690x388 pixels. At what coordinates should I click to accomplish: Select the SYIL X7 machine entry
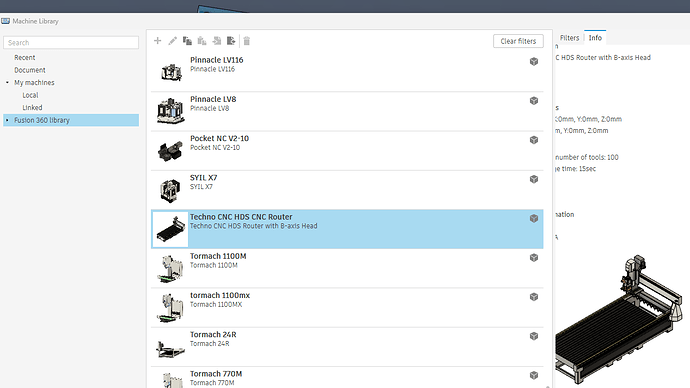(347, 190)
